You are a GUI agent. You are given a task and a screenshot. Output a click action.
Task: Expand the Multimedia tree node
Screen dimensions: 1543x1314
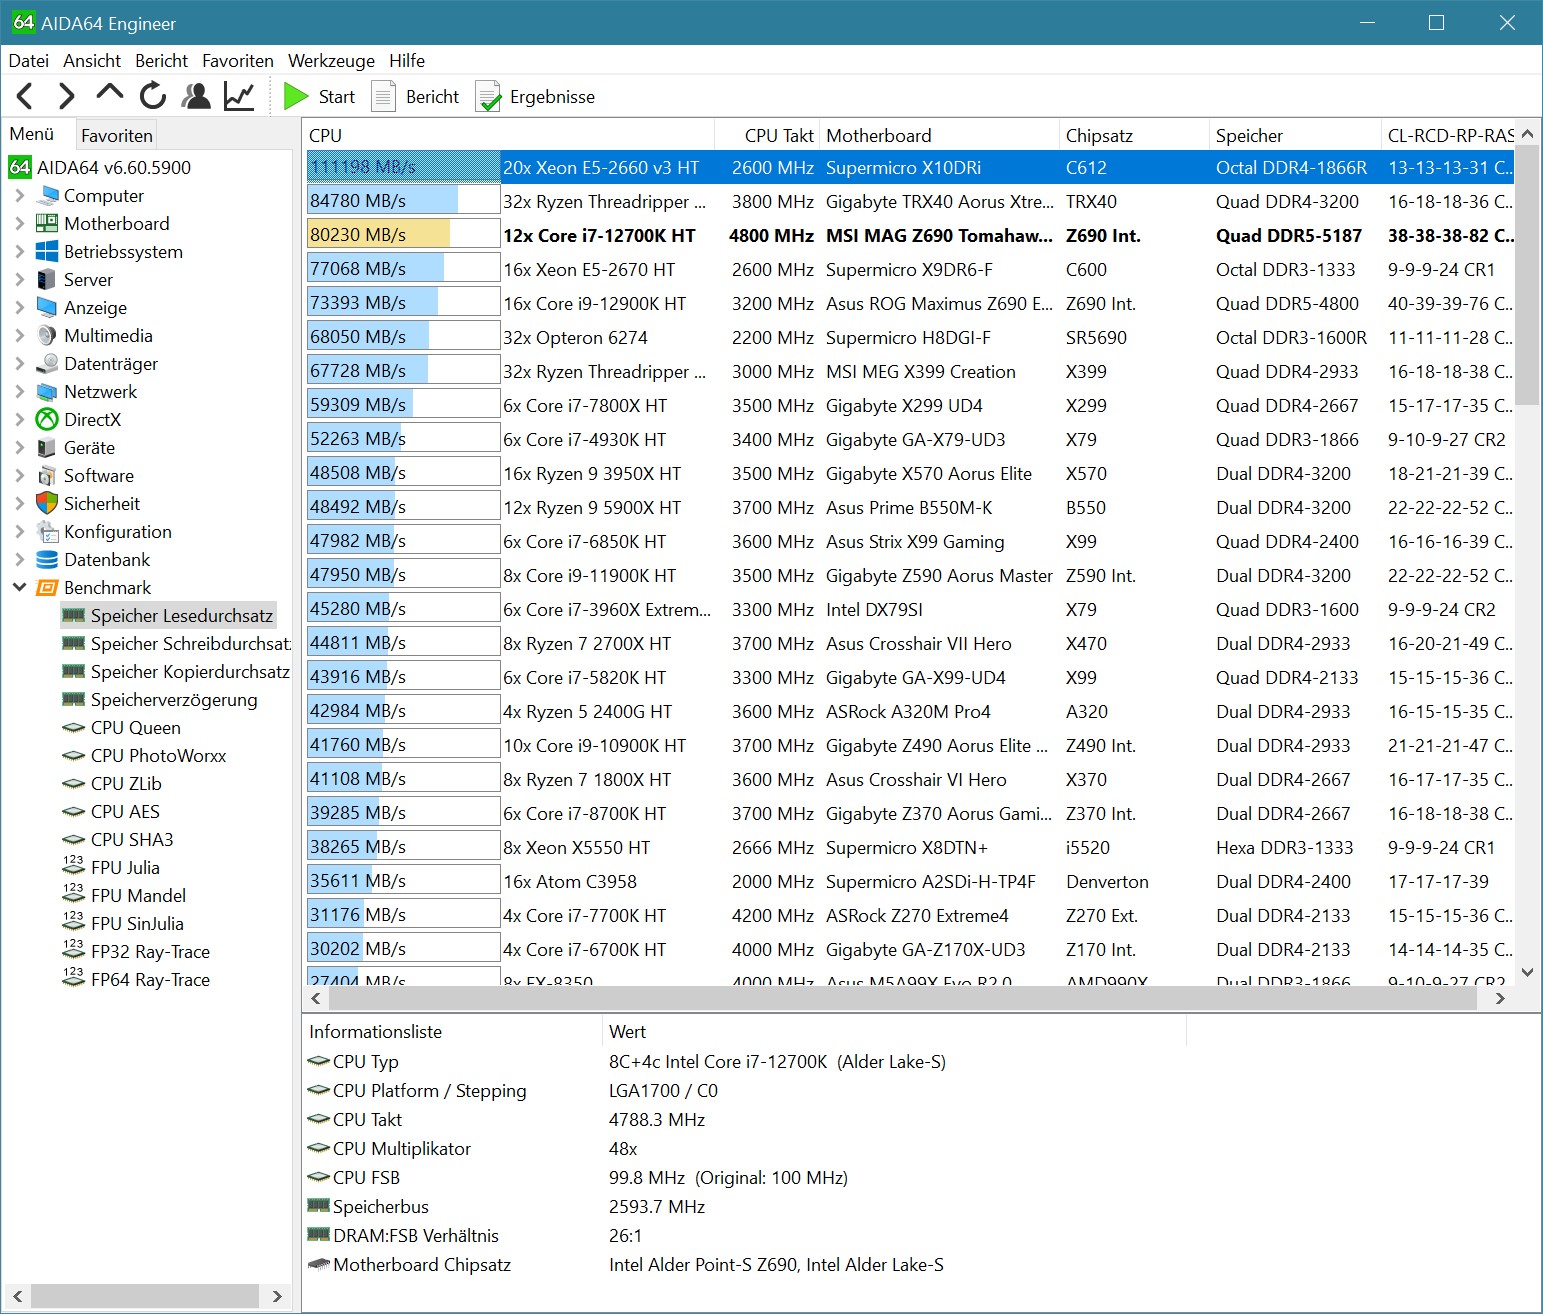(20, 336)
